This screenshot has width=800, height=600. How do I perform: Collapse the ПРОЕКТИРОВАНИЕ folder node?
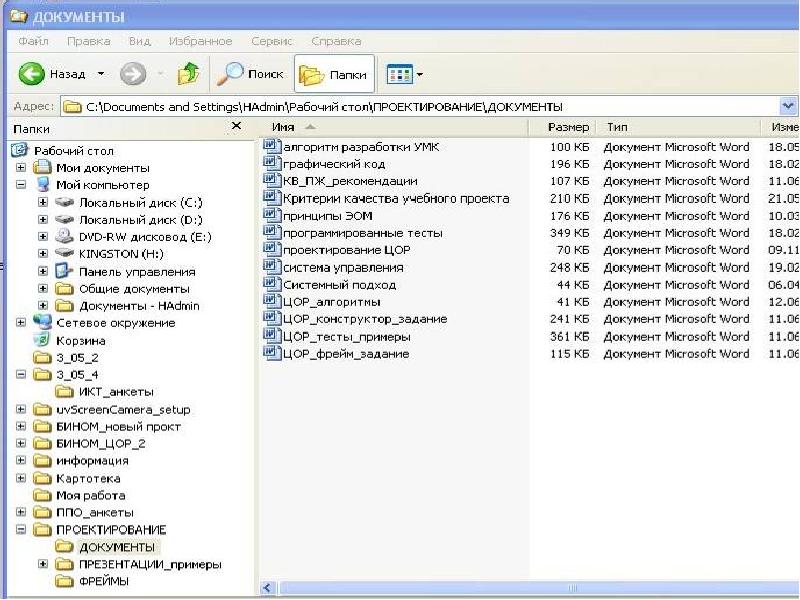21,530
